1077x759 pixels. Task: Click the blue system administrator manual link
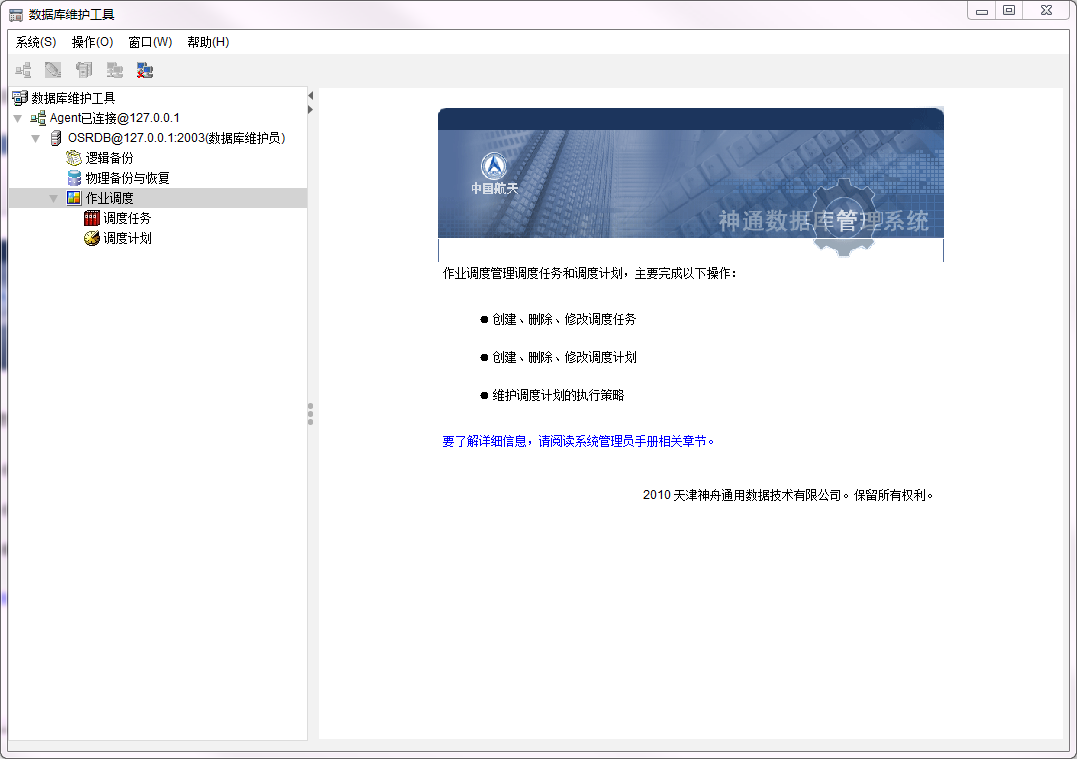click(x=579, y=441)
